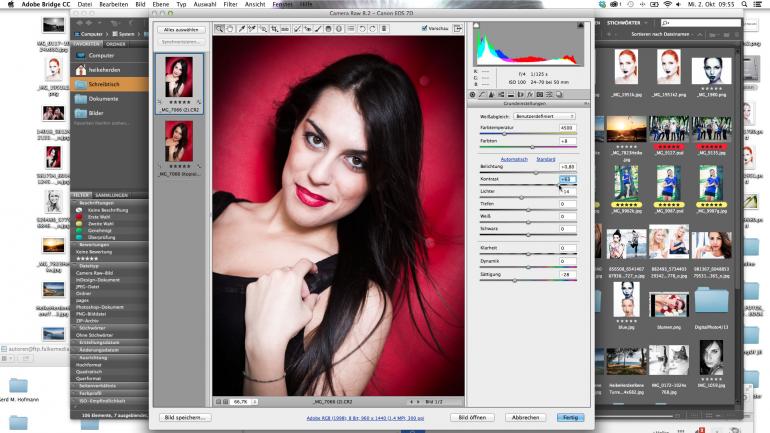Choose the Color Sampler tool

coord(252,29)
